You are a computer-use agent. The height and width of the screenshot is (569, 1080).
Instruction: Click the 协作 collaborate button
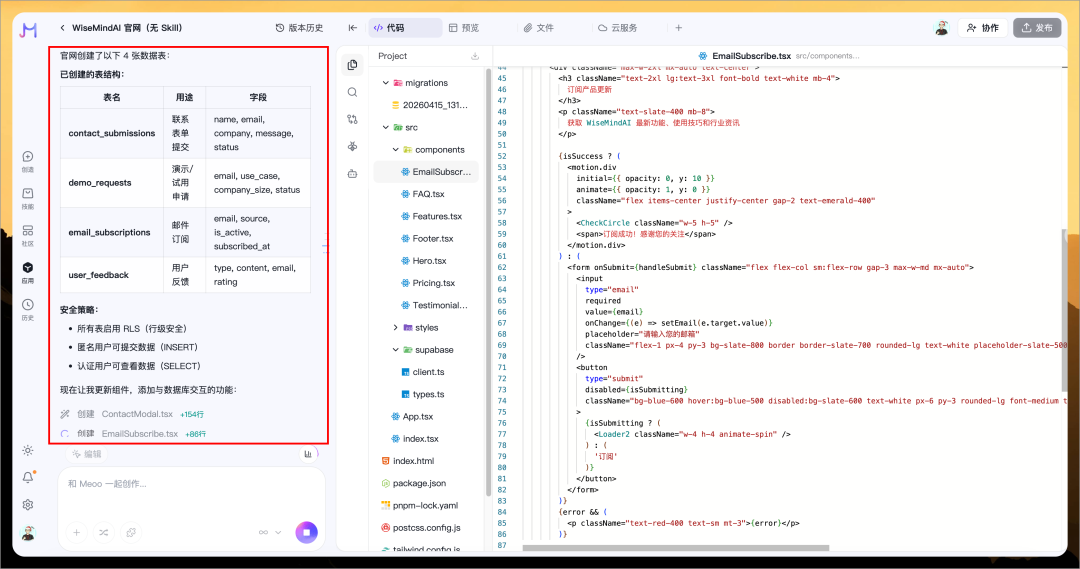pos(981,28)
